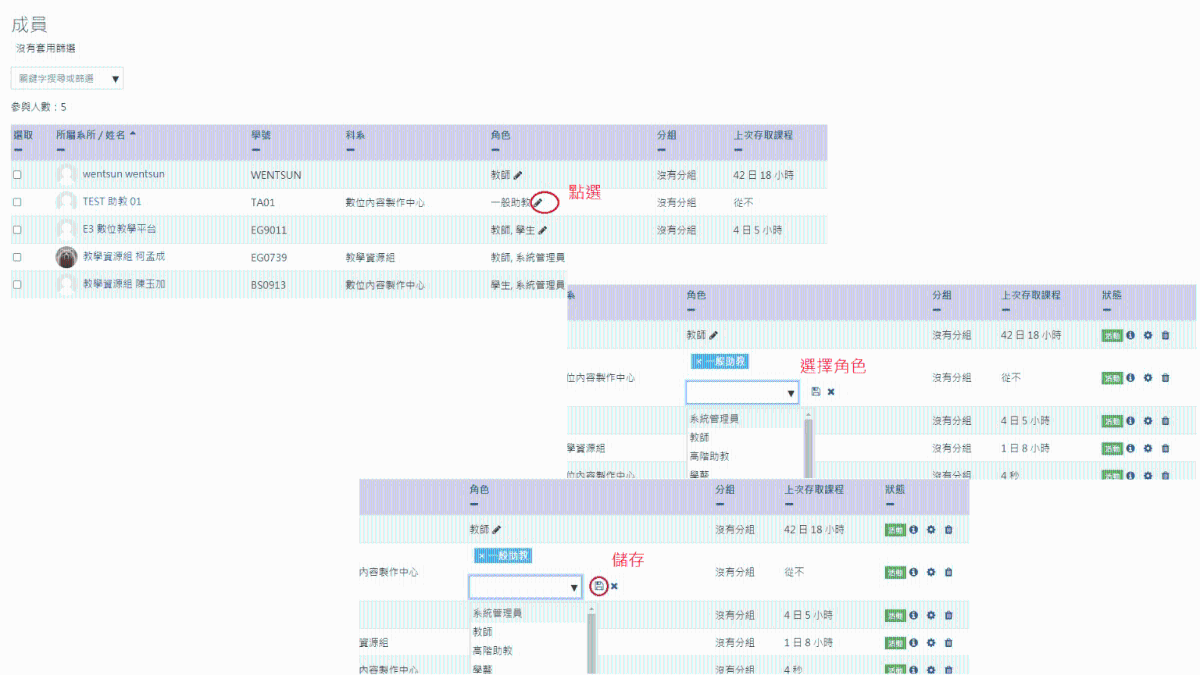The height and width of the screenshot is (675, 1200).
Task: Open avatar of 教學資源組 柯孟成
Action: coord(66,257)
